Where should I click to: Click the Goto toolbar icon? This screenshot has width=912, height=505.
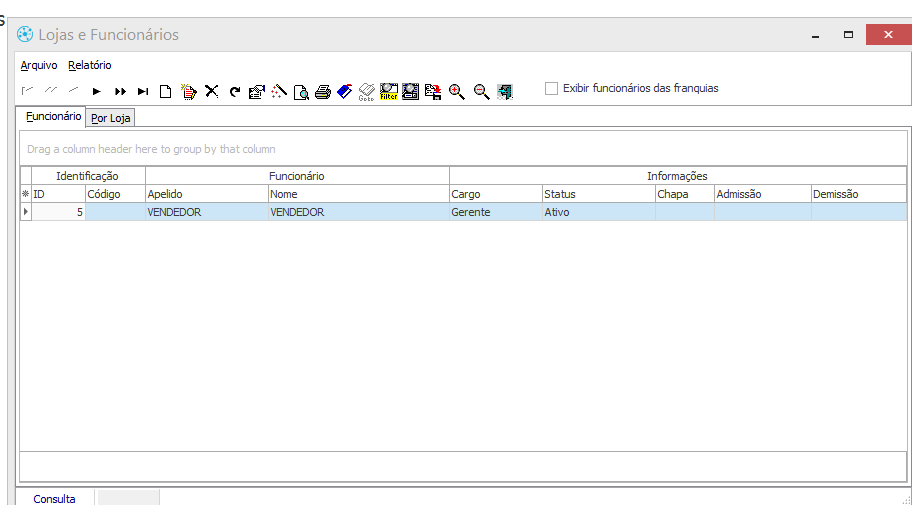(366, 92)
